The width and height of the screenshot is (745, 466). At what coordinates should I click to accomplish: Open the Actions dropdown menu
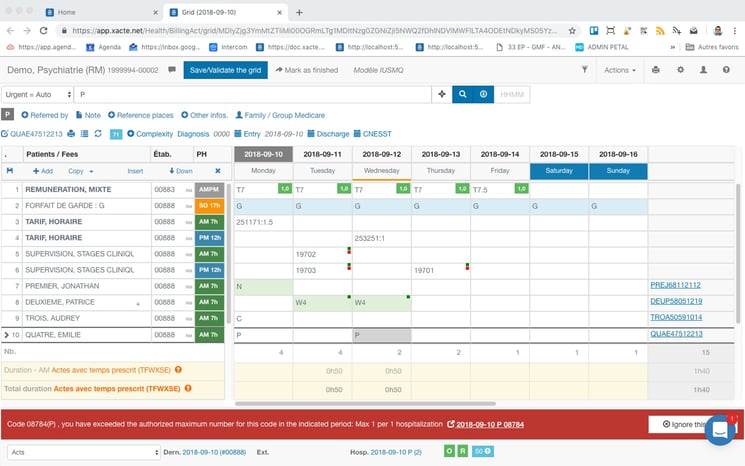tap(620, 70)
